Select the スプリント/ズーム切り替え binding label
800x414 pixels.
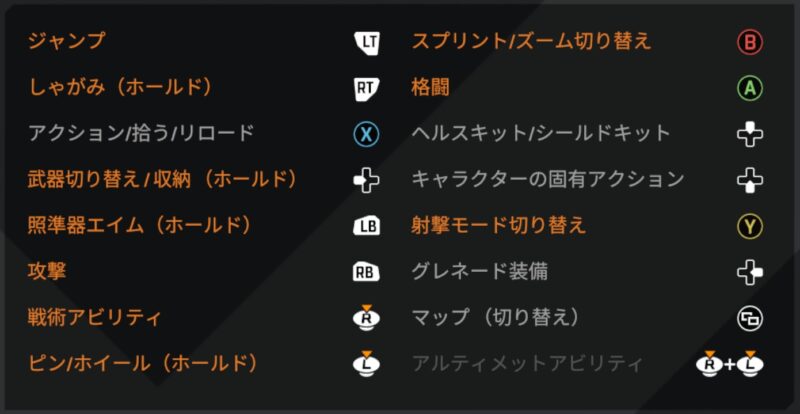tap(531, 41)
